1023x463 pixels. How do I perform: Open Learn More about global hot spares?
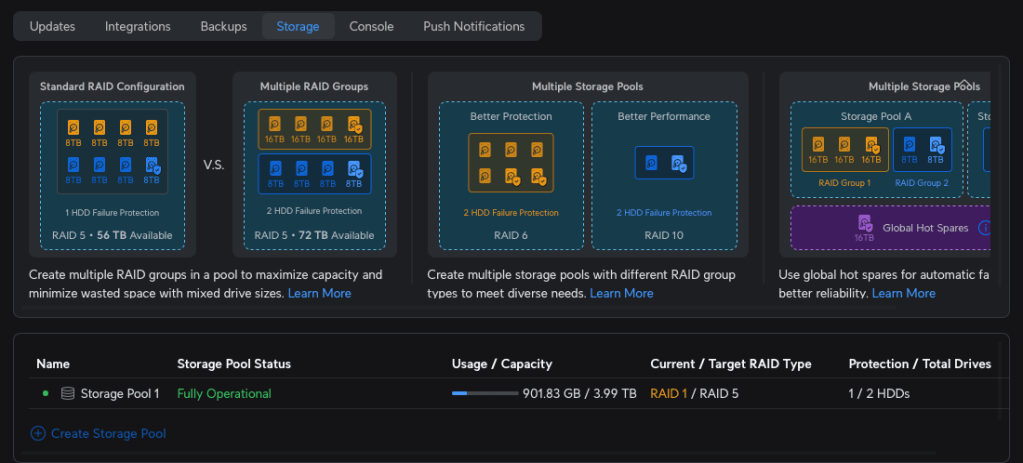point(903,293)
